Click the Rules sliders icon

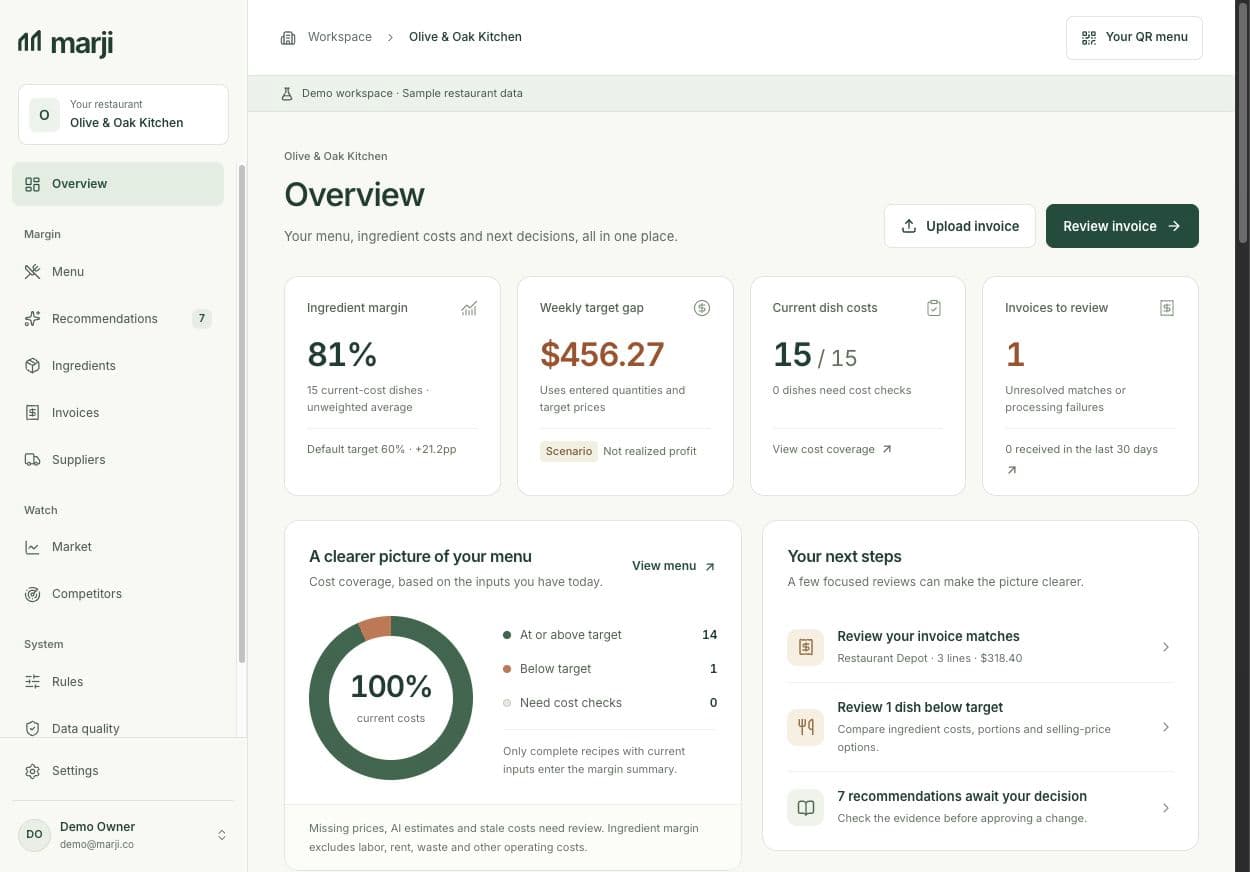(x=33, y=682)
